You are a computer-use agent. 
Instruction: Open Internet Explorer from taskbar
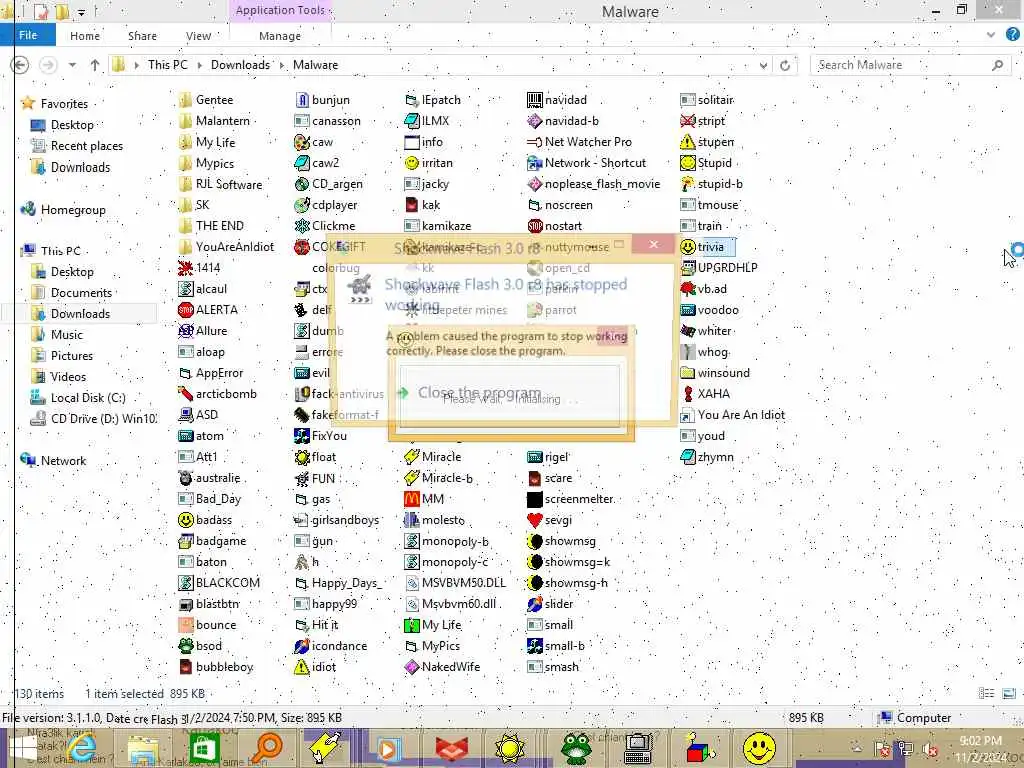(x=83, y=748)
